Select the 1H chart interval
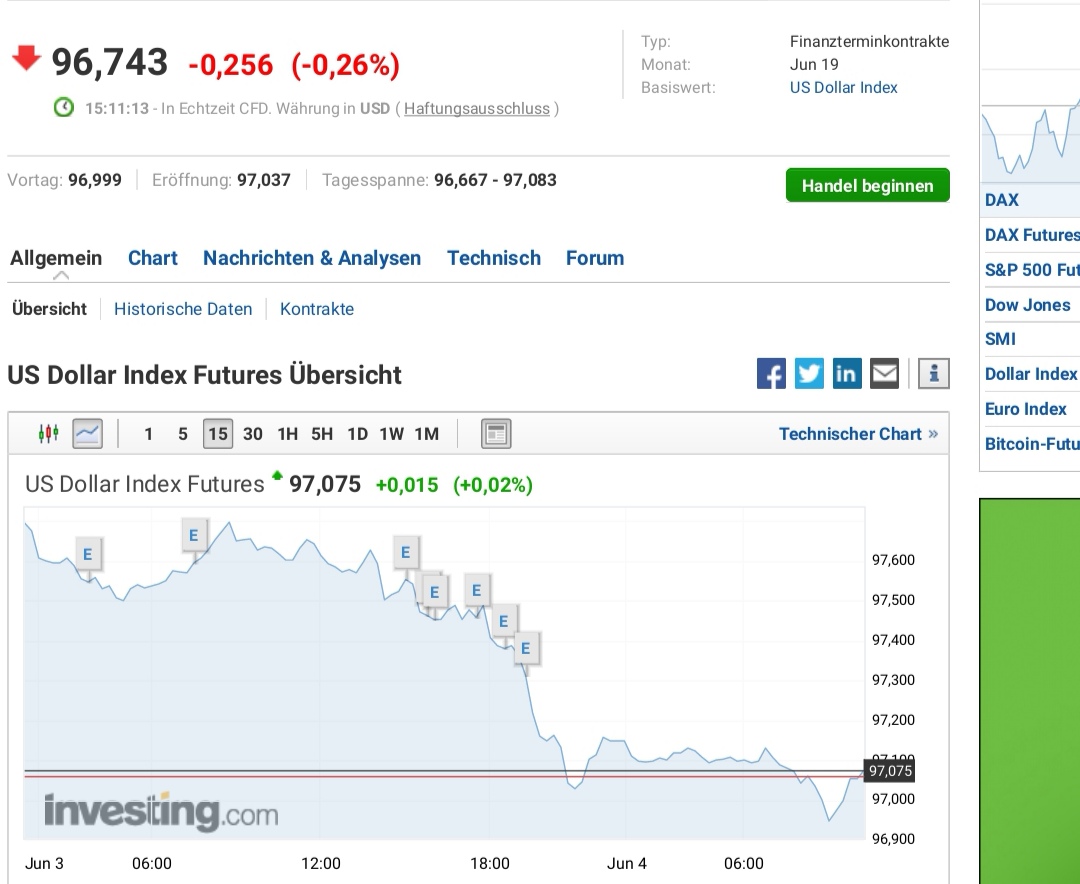 pyautogui.click(x=288, y=434)
